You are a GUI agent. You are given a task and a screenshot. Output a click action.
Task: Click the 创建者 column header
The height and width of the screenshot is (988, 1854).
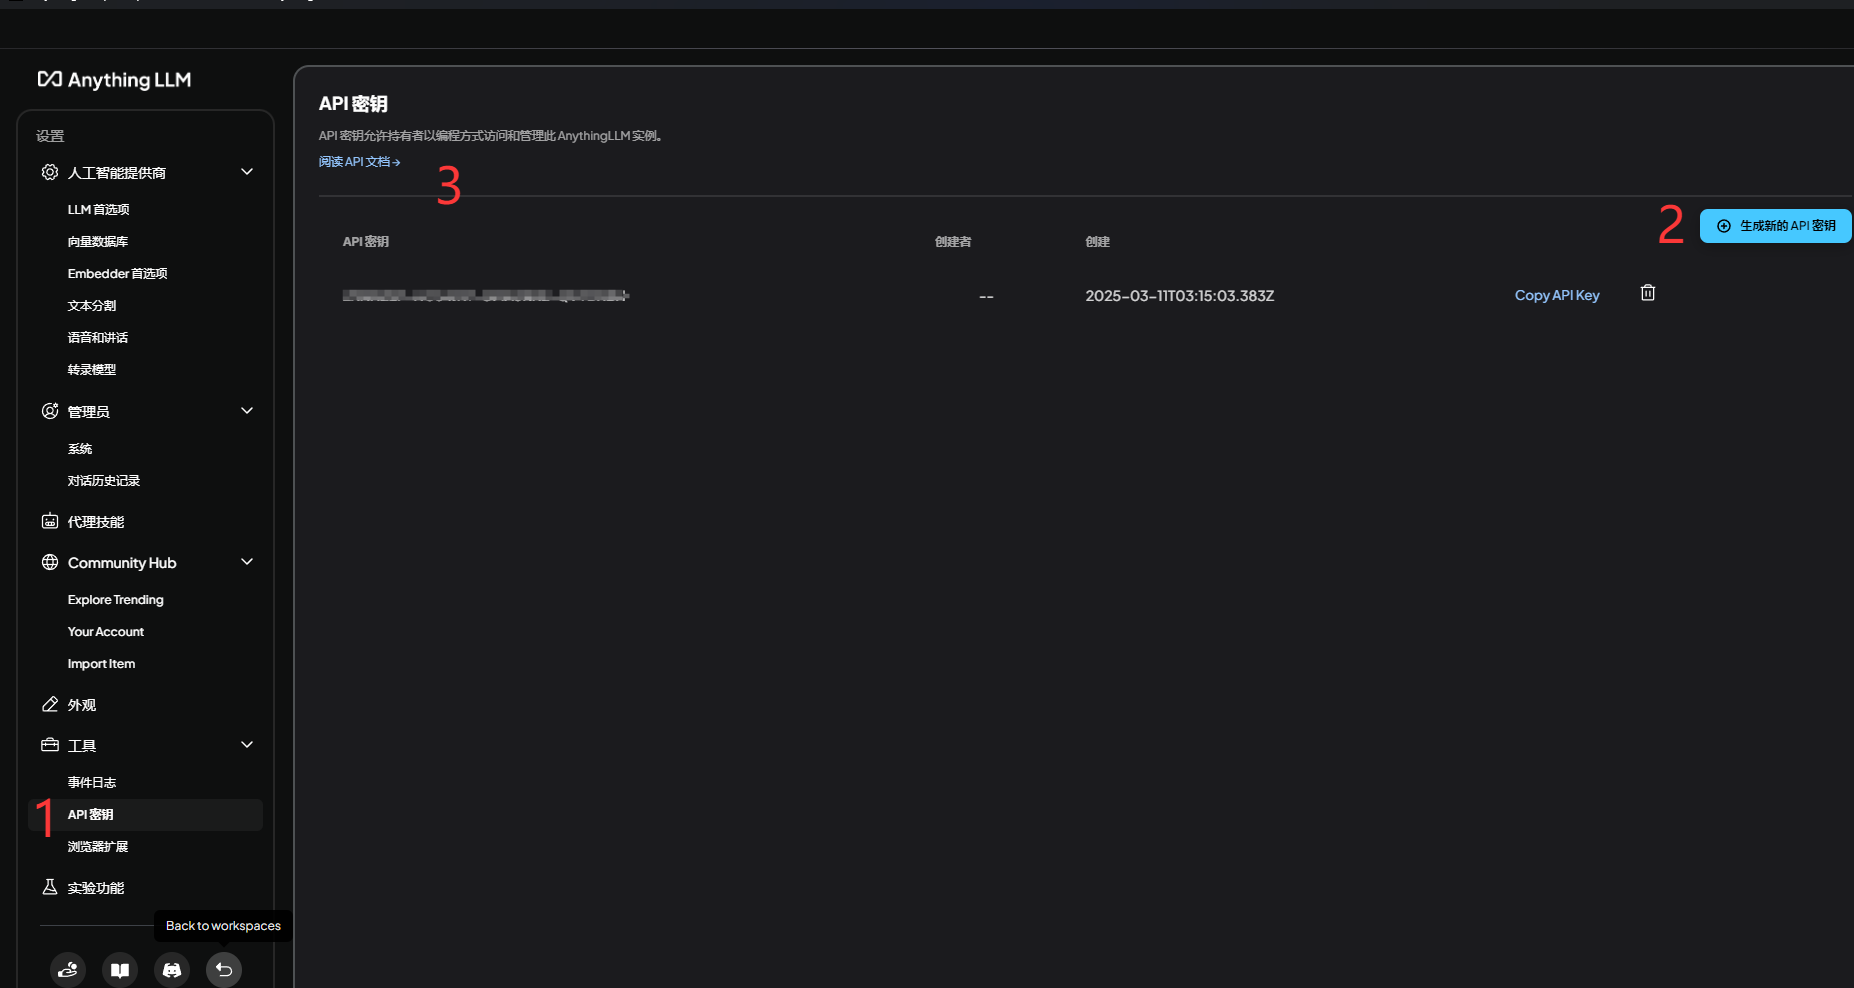(953, 242)
